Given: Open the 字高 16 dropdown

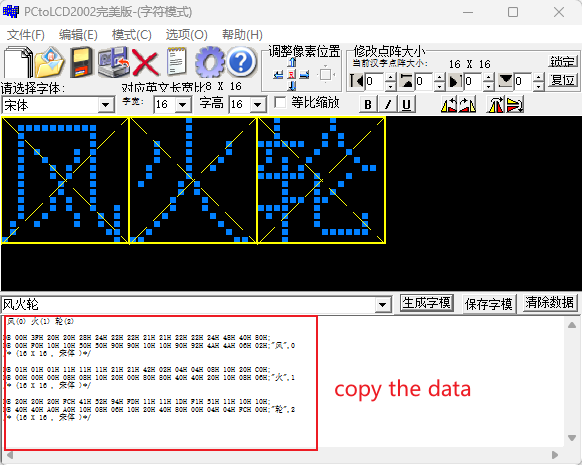Looking at the screenshot, I should 258,104.
